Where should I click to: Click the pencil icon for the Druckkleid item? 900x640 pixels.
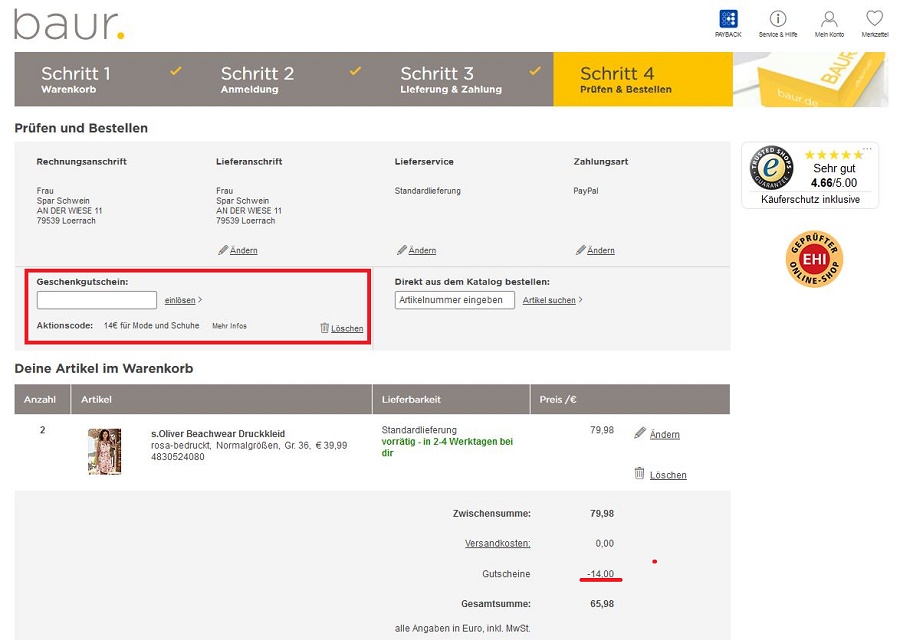pyautogui.click(x=640, y=433)
